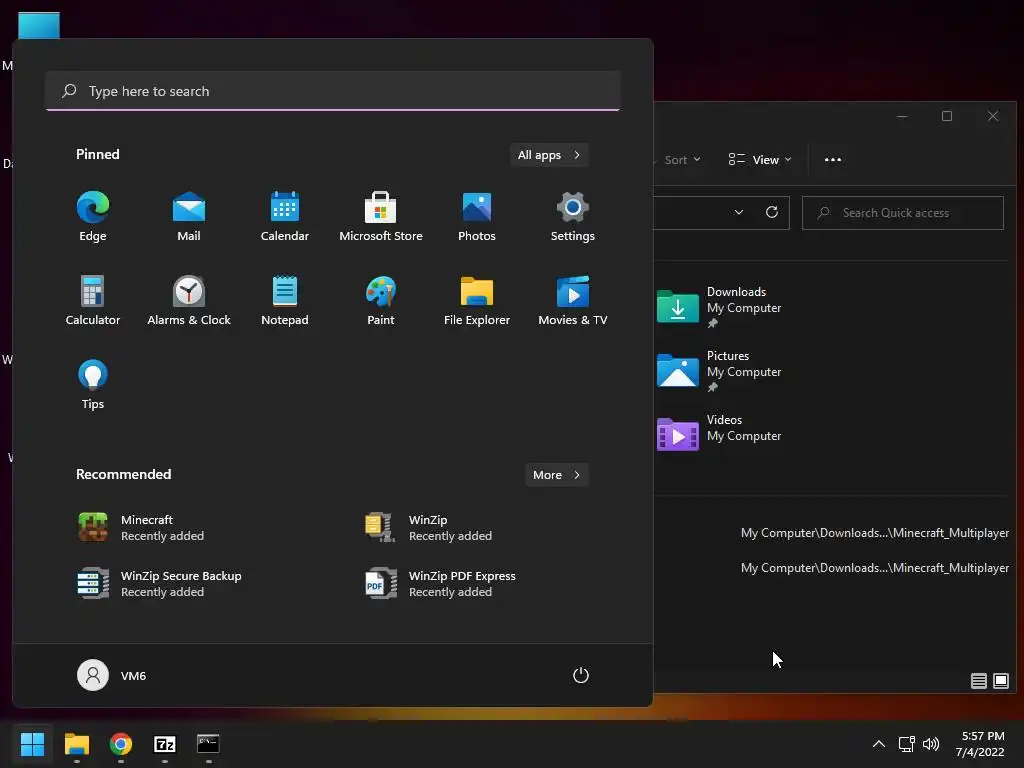Viewport: 1024px width, 768px height.
Task: Launch the Calculator app
Action: pos(93,300)
